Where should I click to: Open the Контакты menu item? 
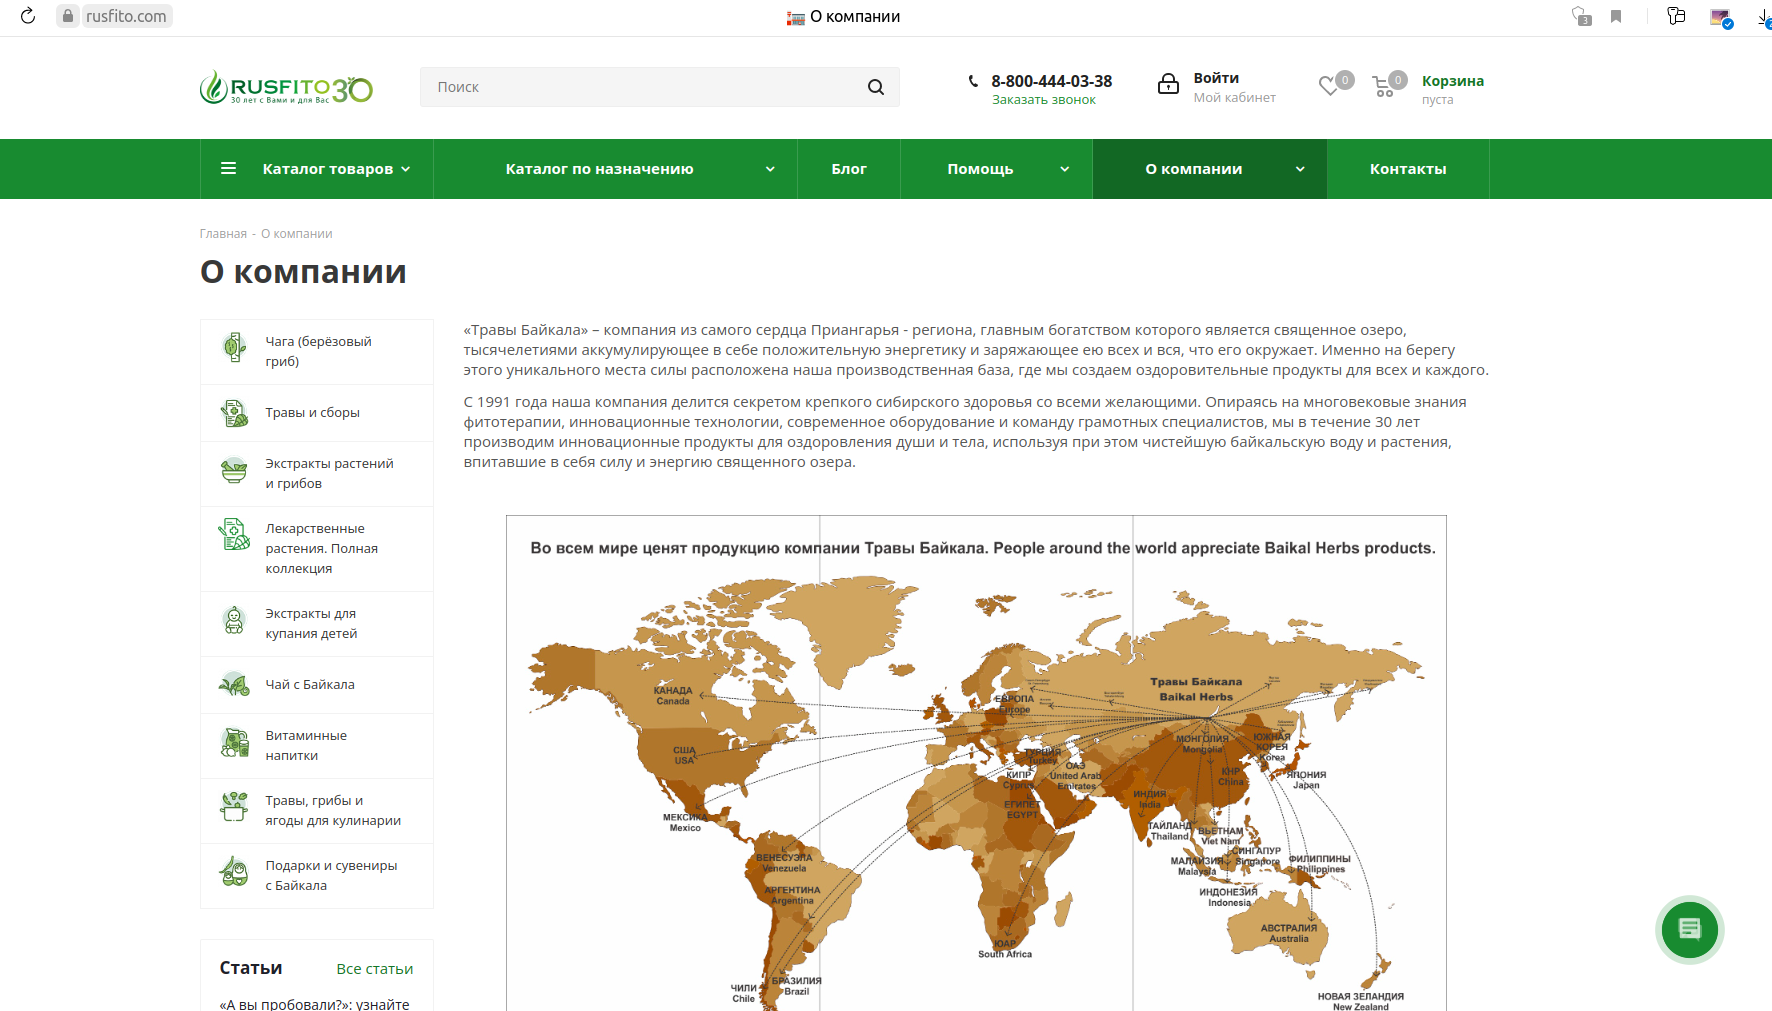pos(1408,169)
